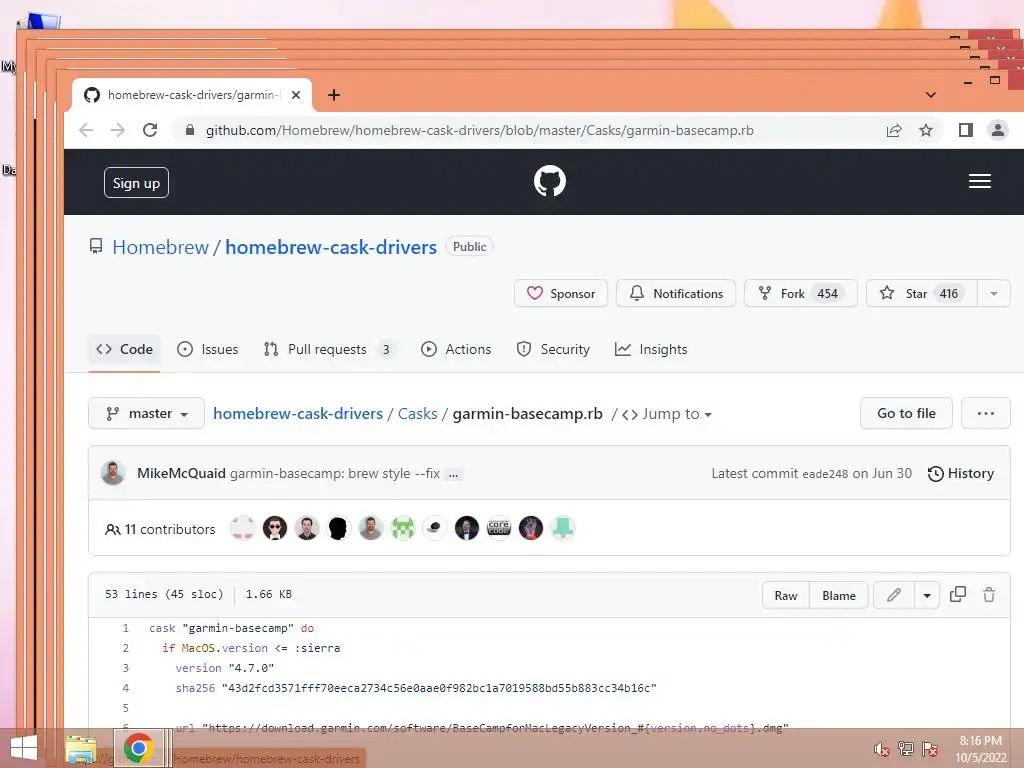Open the Security tab

click(x=553, y=349)
